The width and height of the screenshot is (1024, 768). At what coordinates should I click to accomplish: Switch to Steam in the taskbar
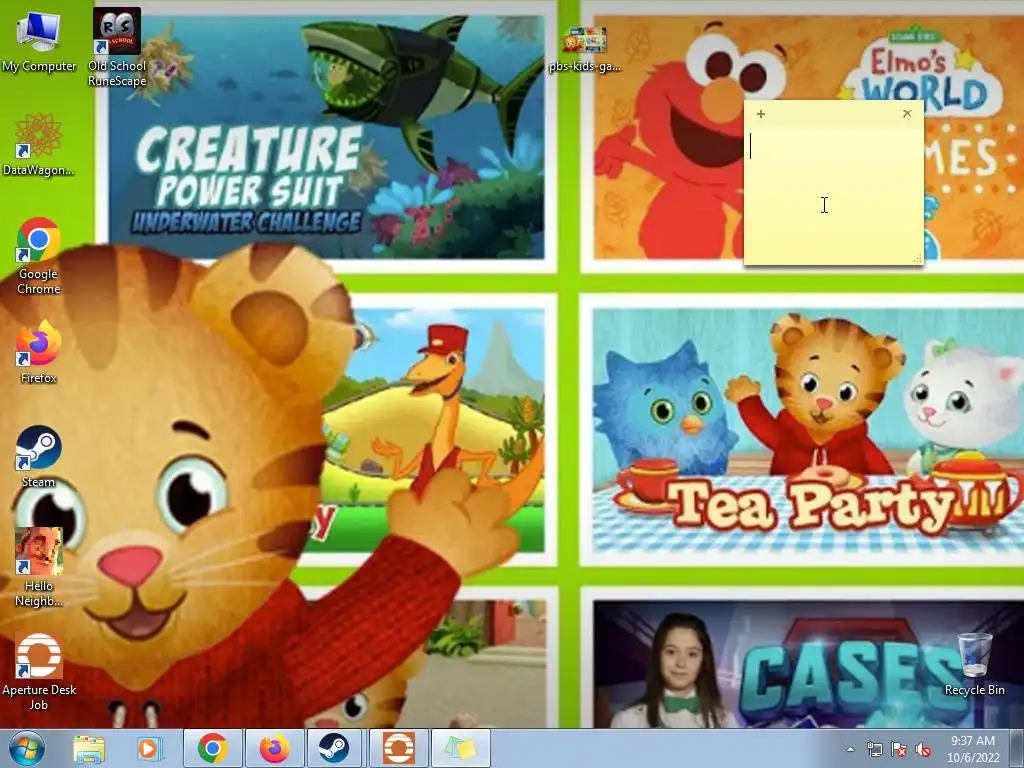(334, 748)
